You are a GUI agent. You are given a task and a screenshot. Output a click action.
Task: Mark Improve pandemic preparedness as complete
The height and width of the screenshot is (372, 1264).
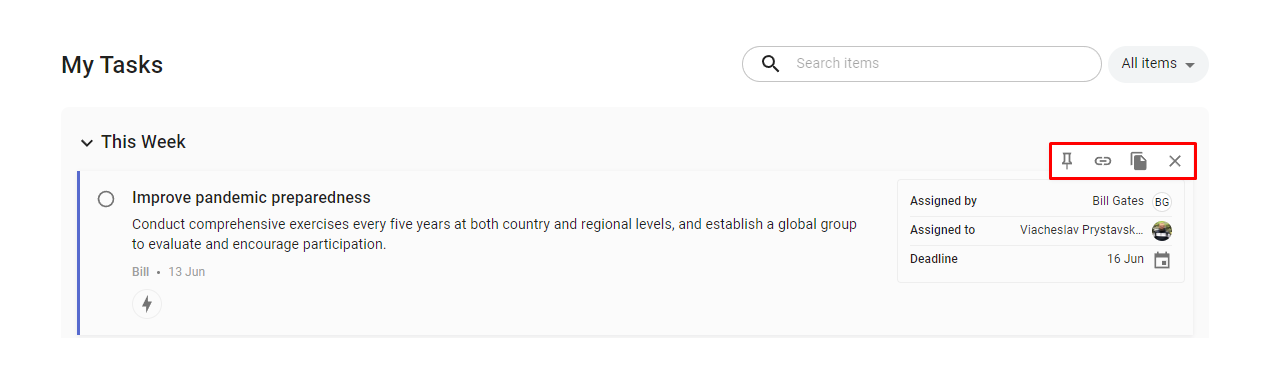pyautogui.click(x=106, y=199)
